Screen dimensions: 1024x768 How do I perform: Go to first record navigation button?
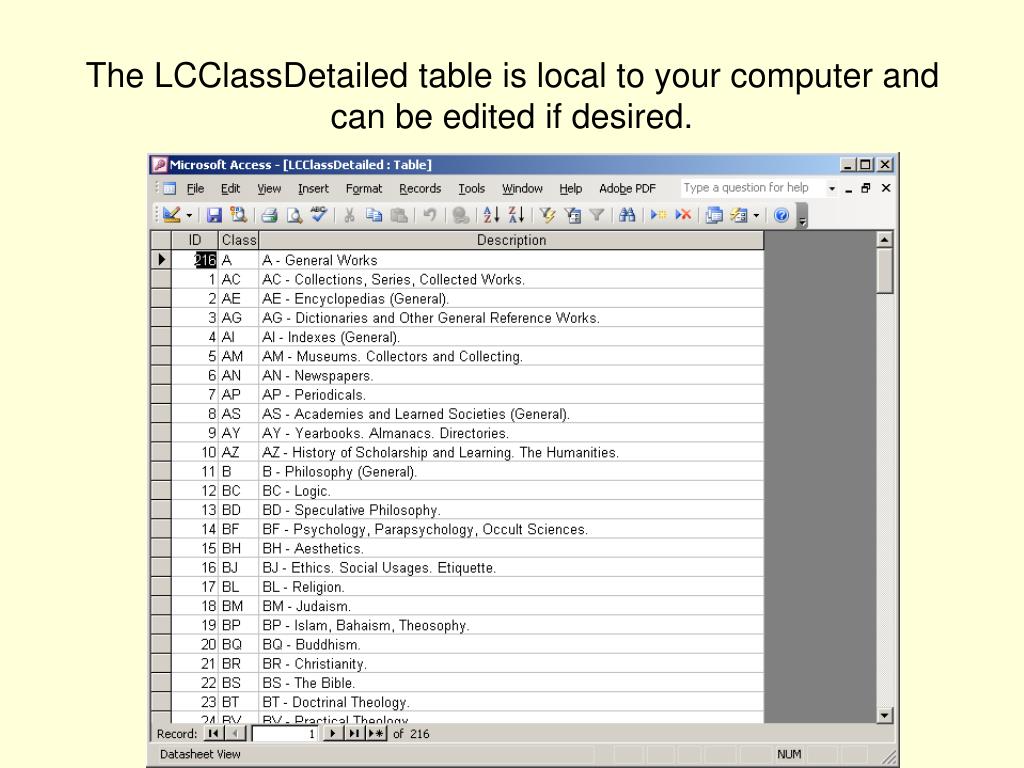[x=213, y=733]
